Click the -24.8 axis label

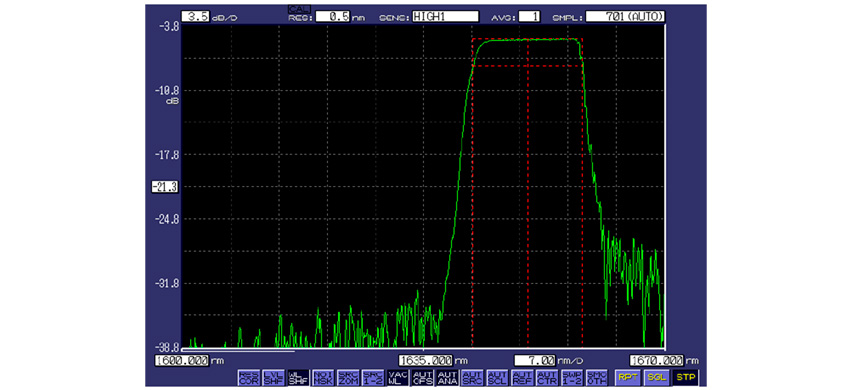[166, 219]
